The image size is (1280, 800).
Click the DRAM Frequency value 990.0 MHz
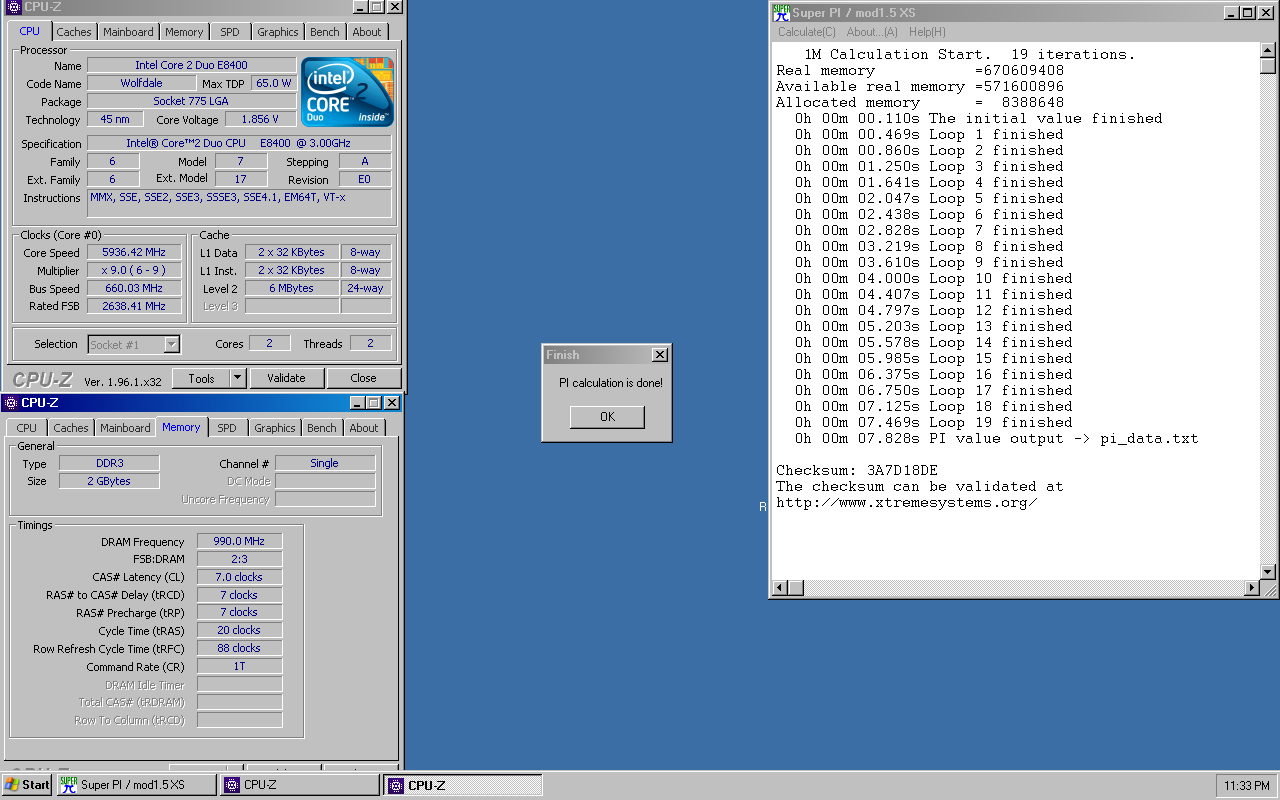click(239, 542)
